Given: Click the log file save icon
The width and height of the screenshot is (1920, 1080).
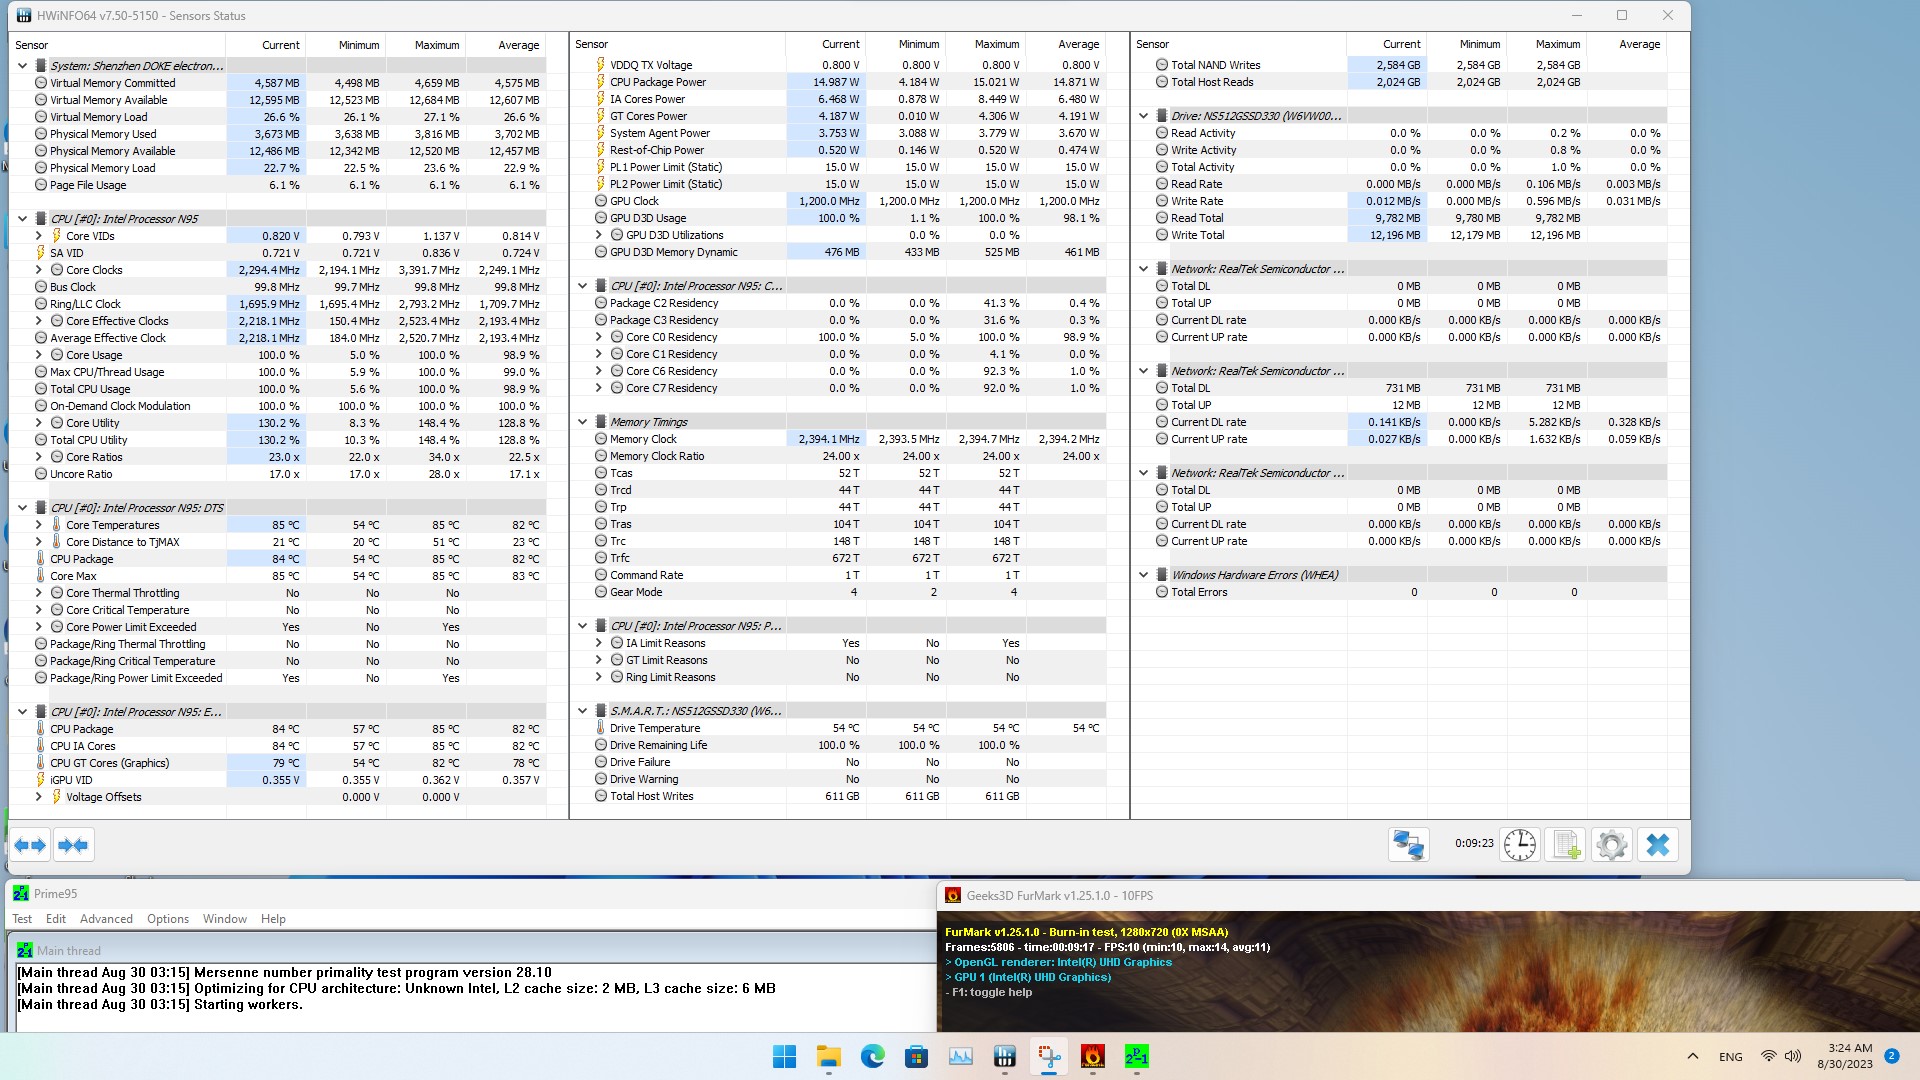Looking at the screenshot, I should point(1565,845).
